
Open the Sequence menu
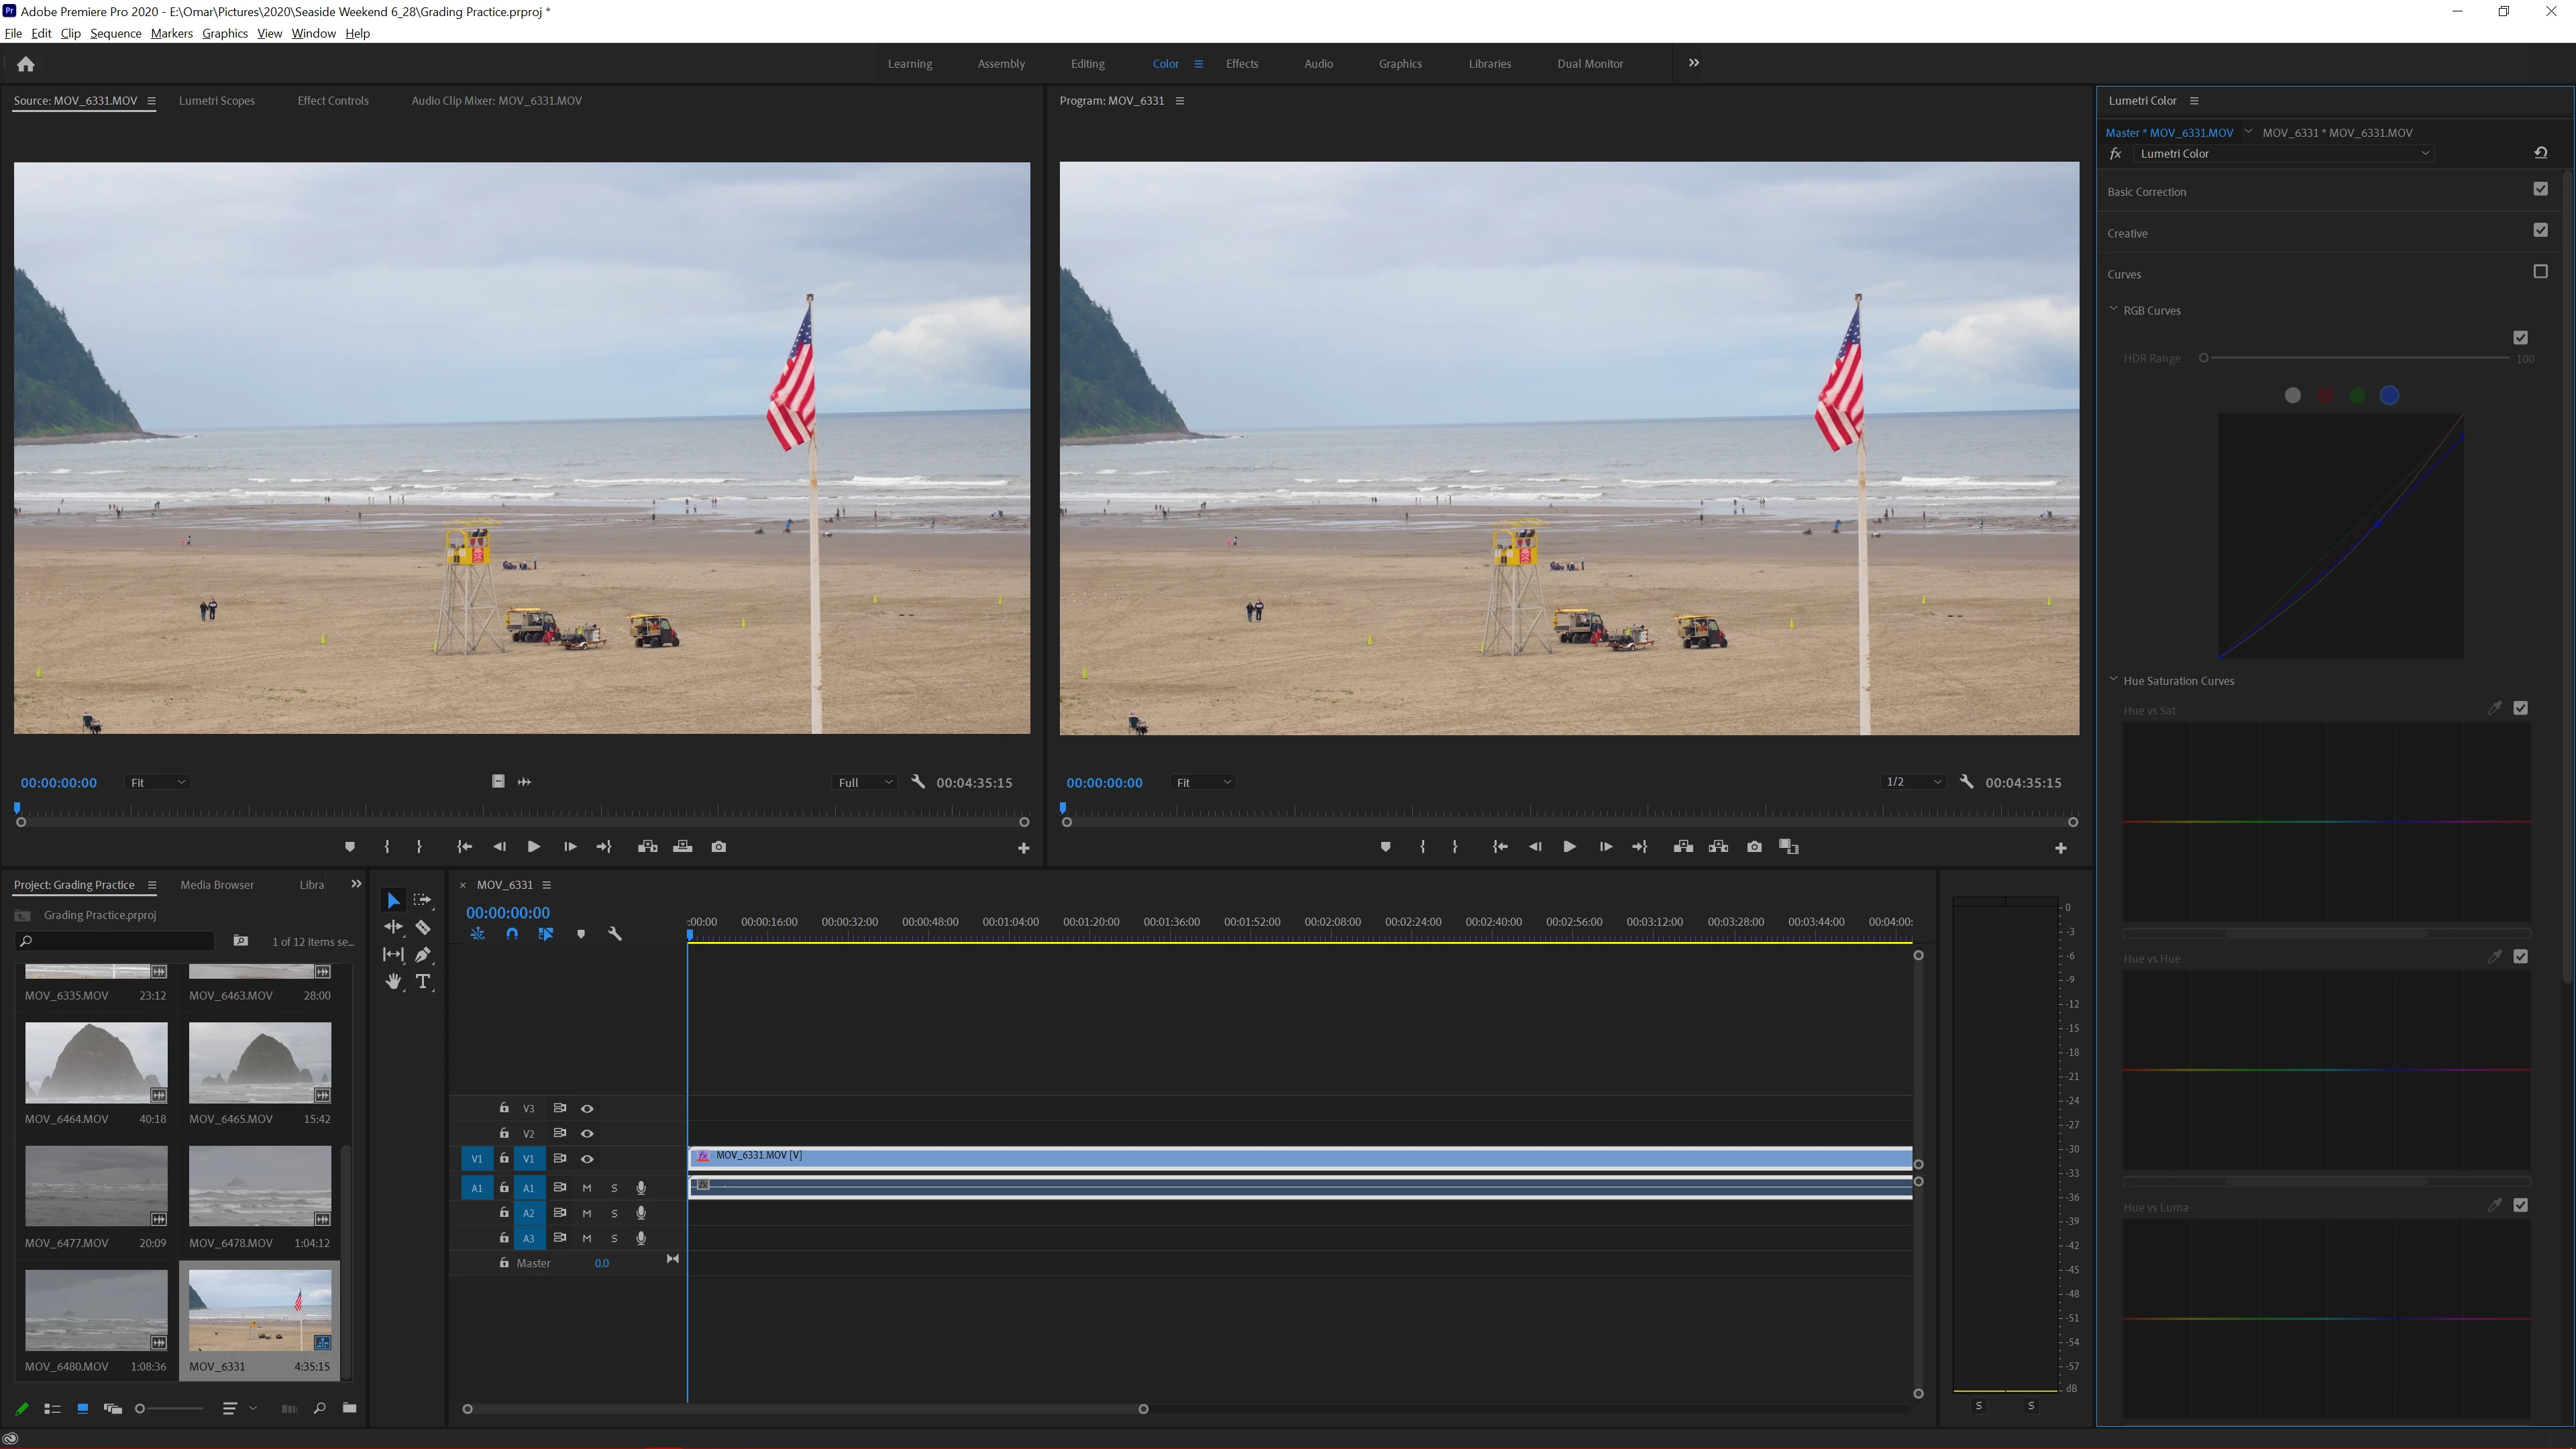click(115, 33)
